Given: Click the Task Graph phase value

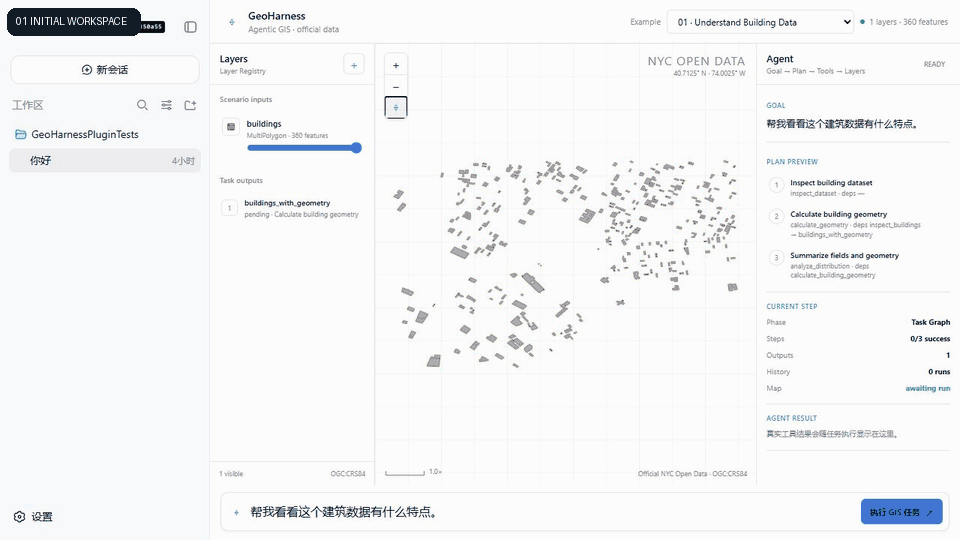Looking at the screenshot, I should (930, 322).
